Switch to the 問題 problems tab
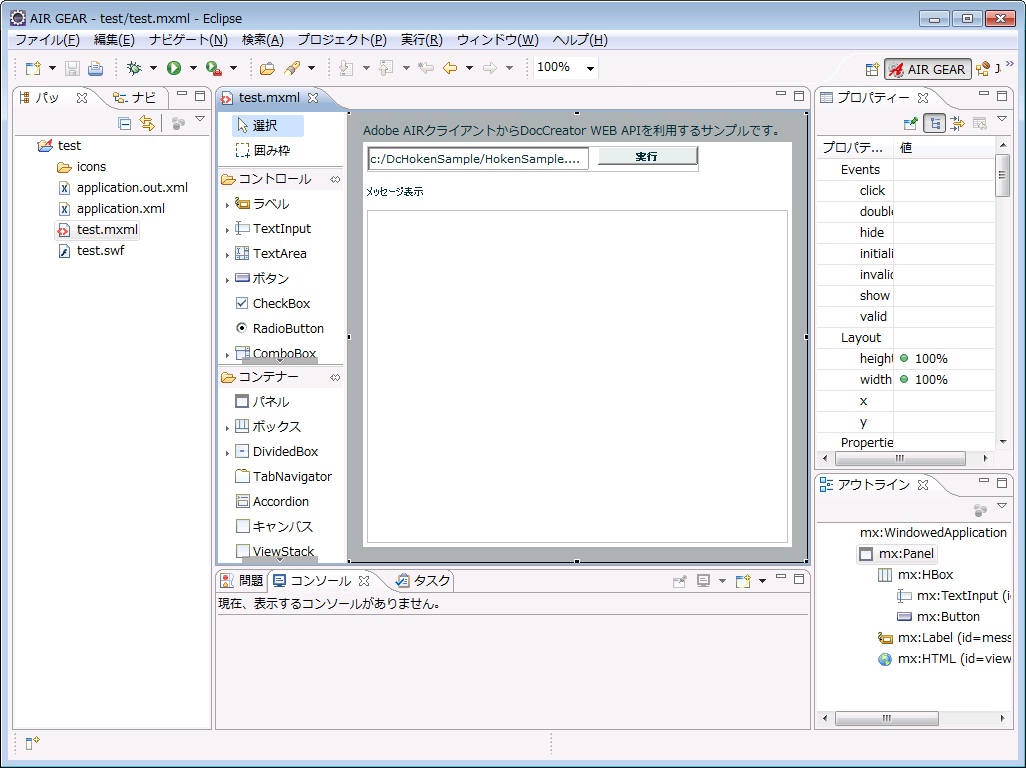This screenshot has height=768, width=1026. (242, 581)
